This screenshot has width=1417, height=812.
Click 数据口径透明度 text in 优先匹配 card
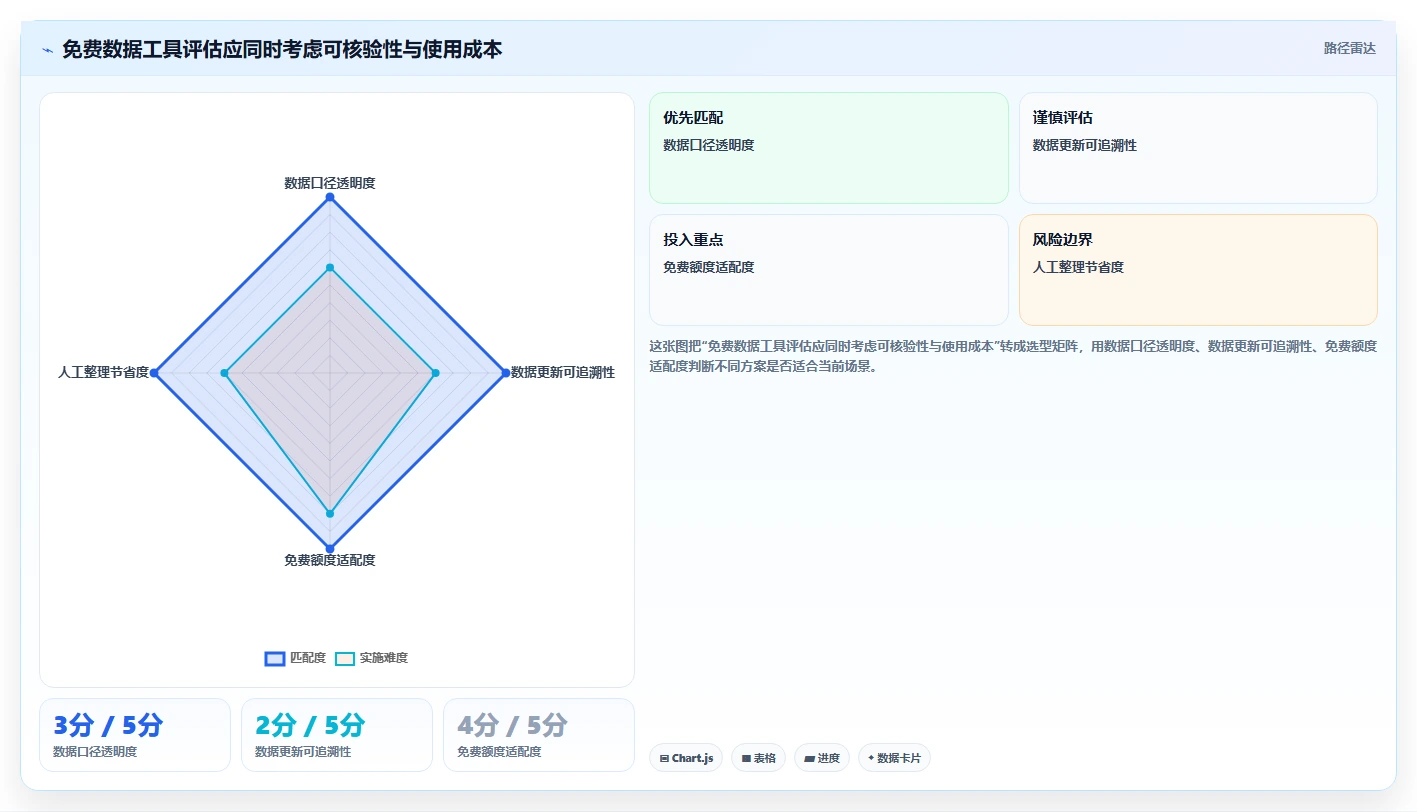709,145
